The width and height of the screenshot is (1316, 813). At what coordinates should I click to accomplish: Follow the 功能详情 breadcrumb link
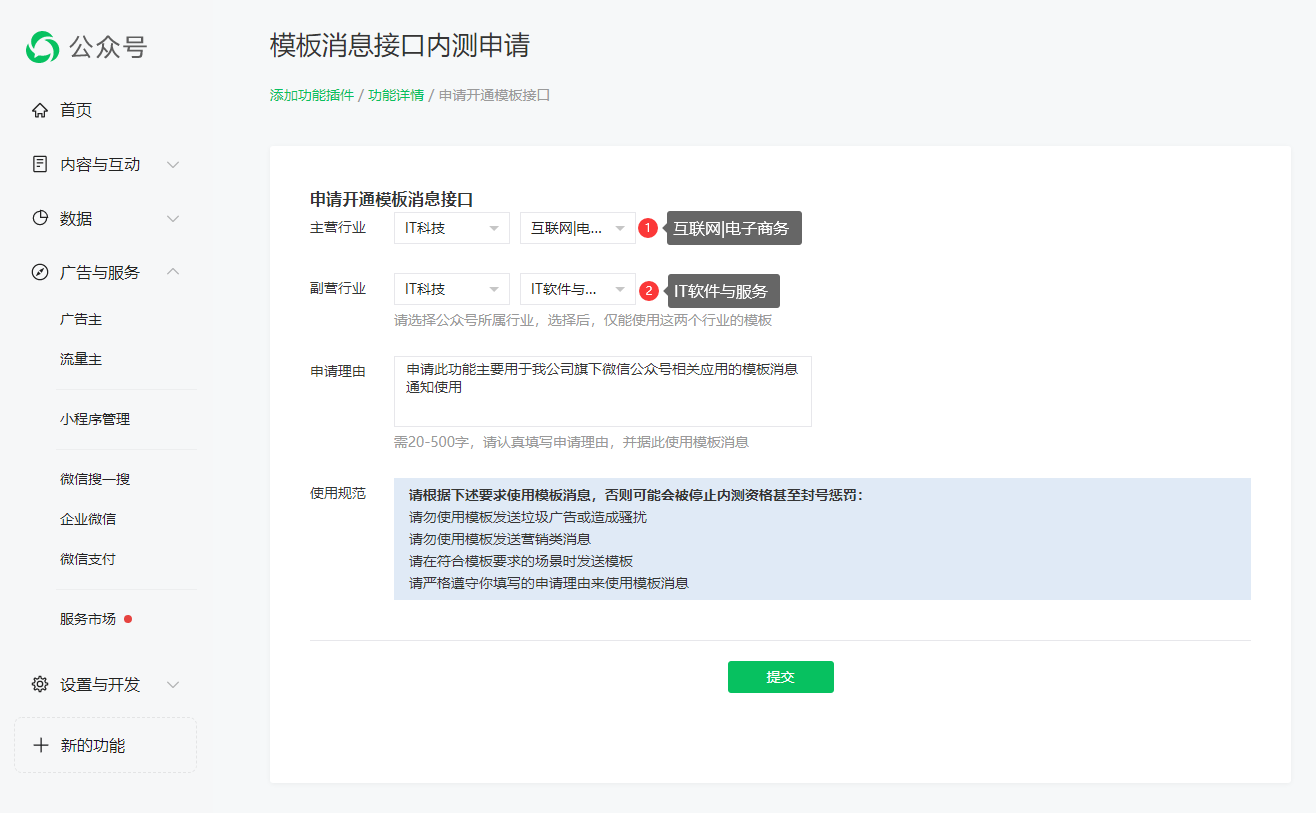click(x=396, y=95)
